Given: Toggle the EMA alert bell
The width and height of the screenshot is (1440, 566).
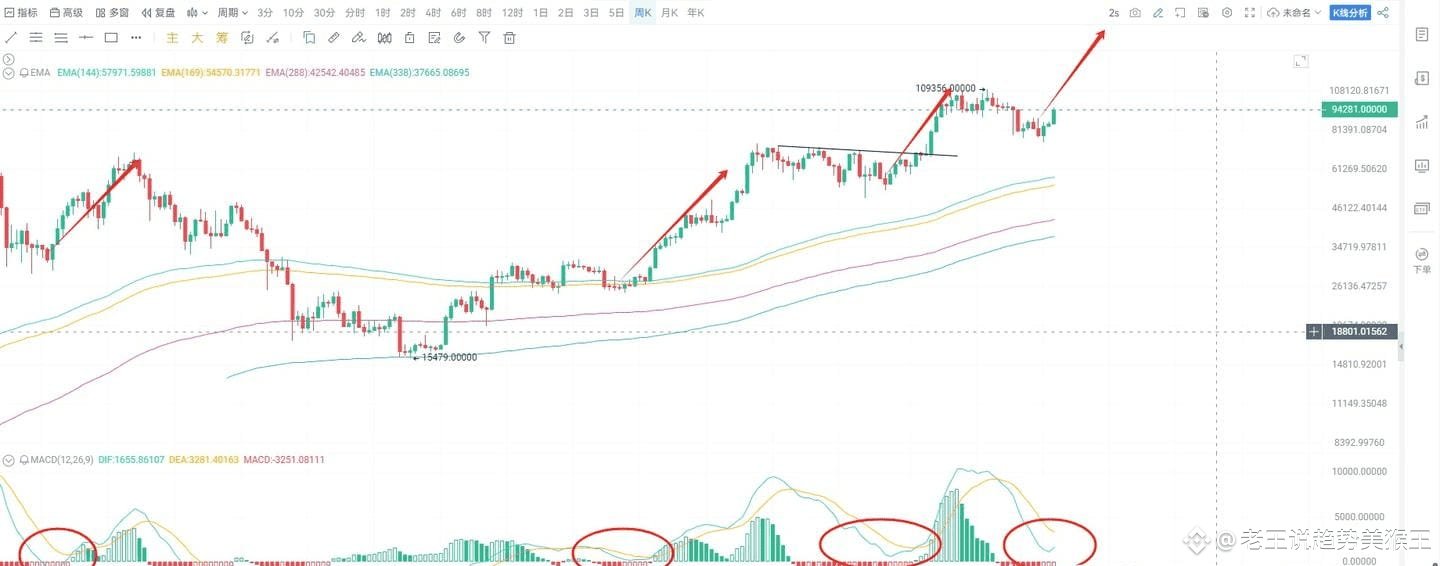Looking at the screenshot, I should point(24,73).
